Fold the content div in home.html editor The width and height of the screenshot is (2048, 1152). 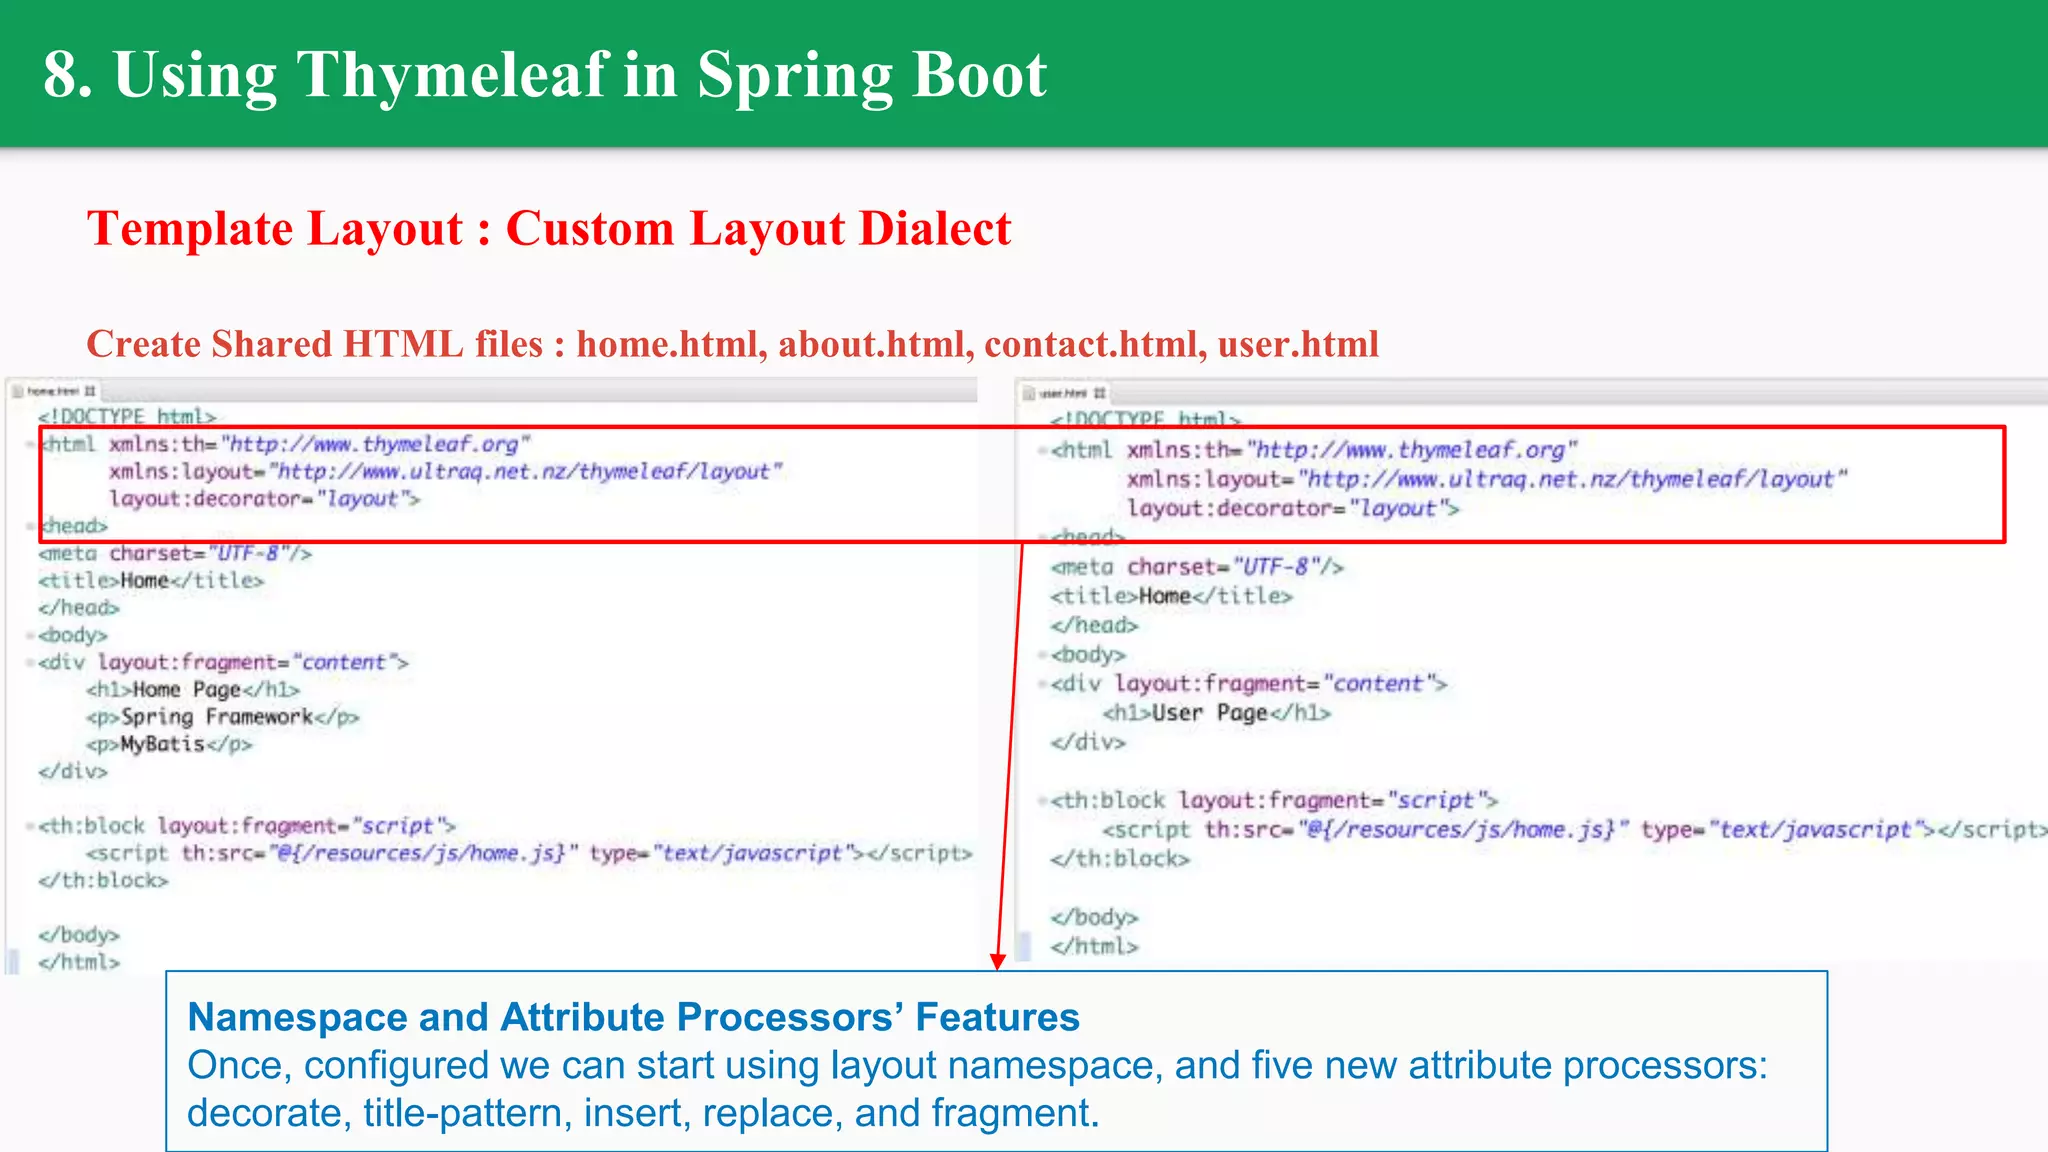point(31,663)
